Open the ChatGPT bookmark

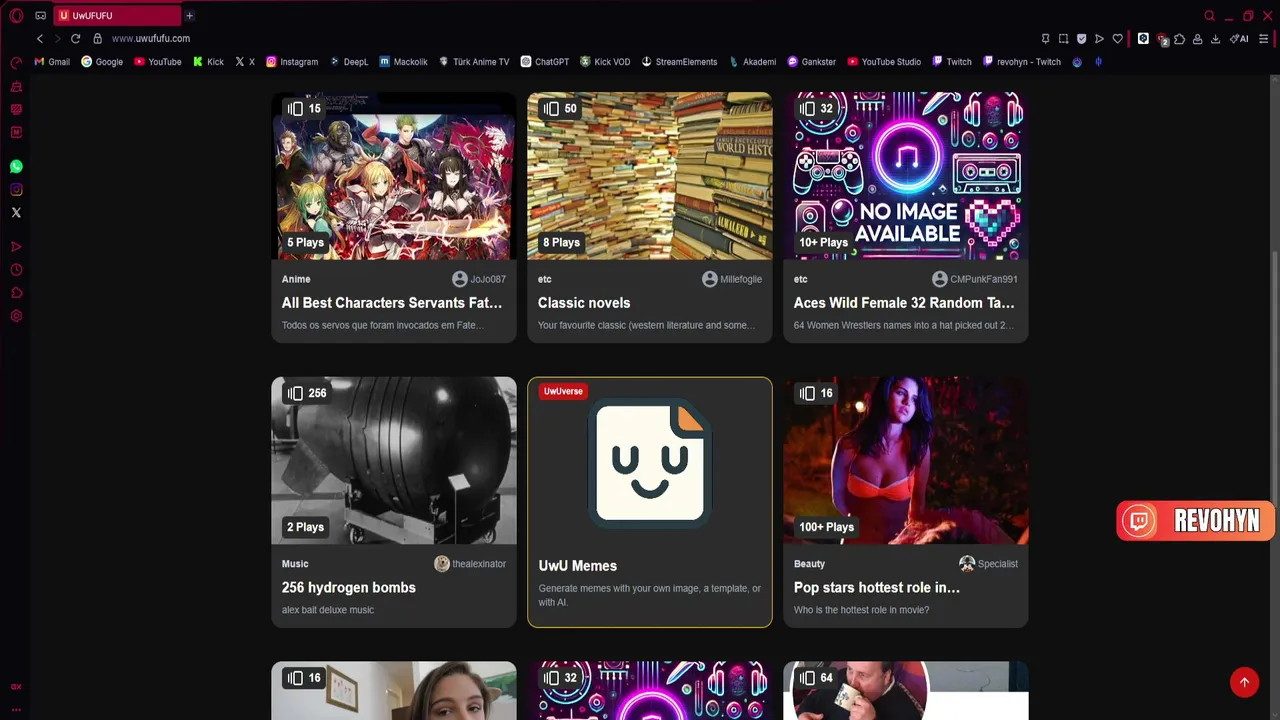point(545,62)
